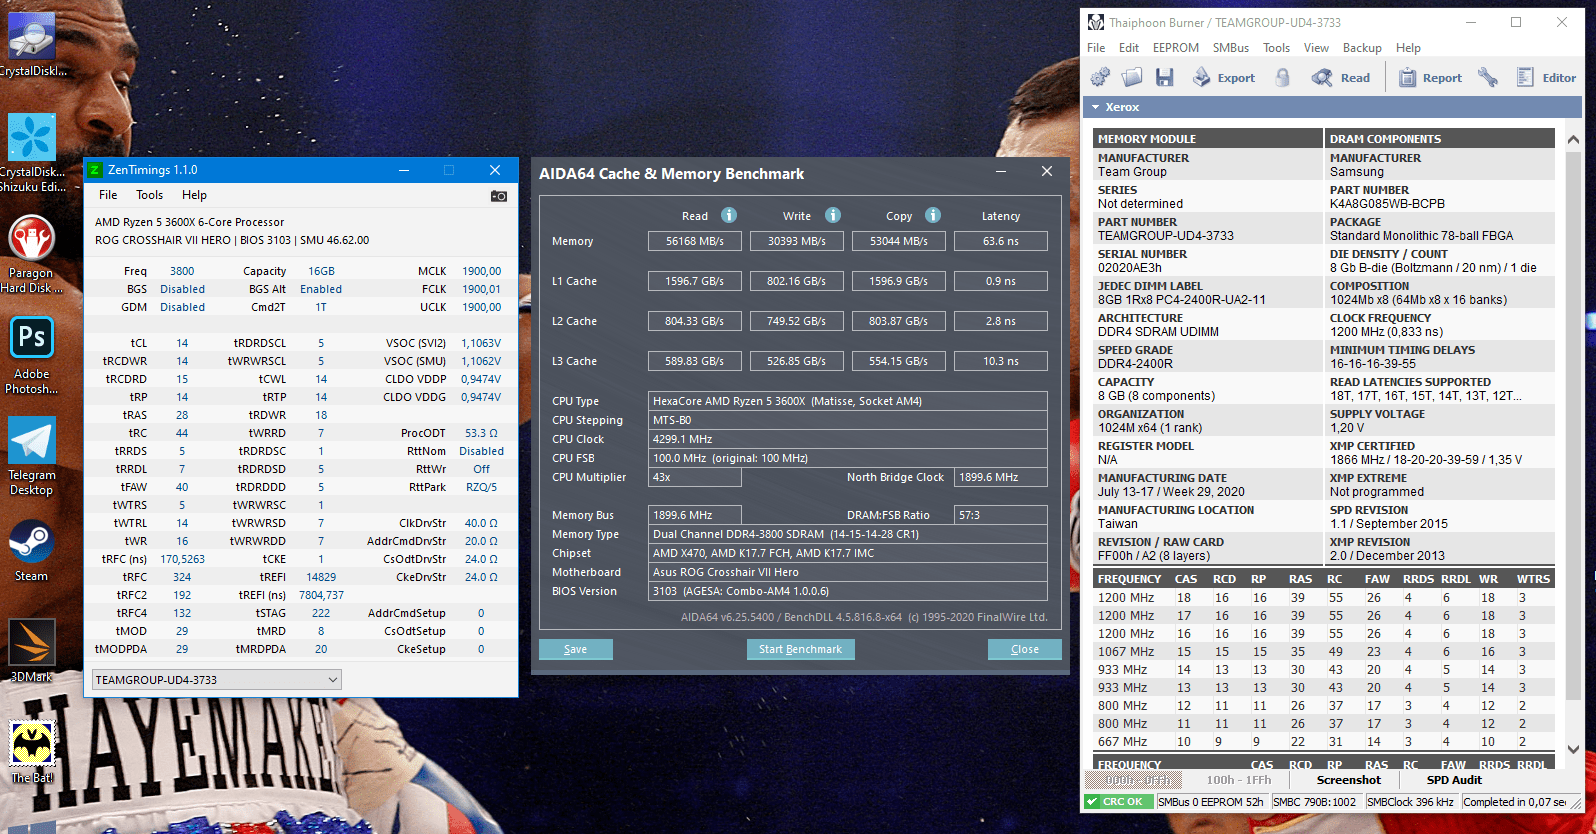Open Telegram Desktop shortcut
Viewport: 1596px width, 834px height.
32,457
